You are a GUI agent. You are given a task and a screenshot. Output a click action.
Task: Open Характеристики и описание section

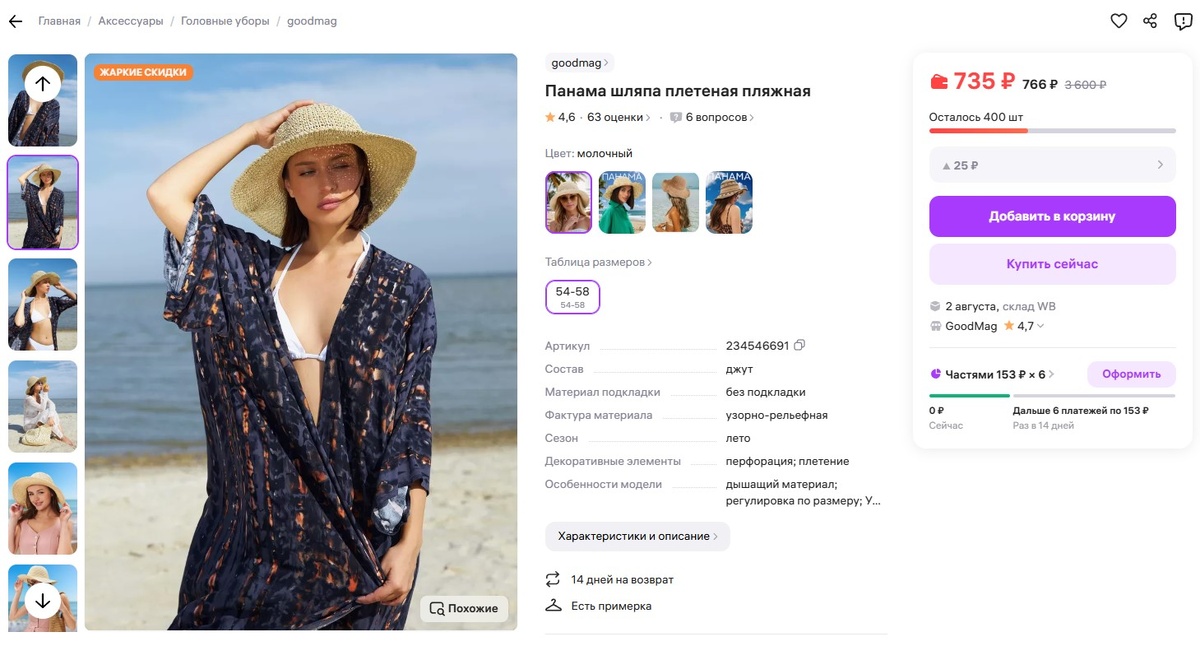(x=637, y=536)
